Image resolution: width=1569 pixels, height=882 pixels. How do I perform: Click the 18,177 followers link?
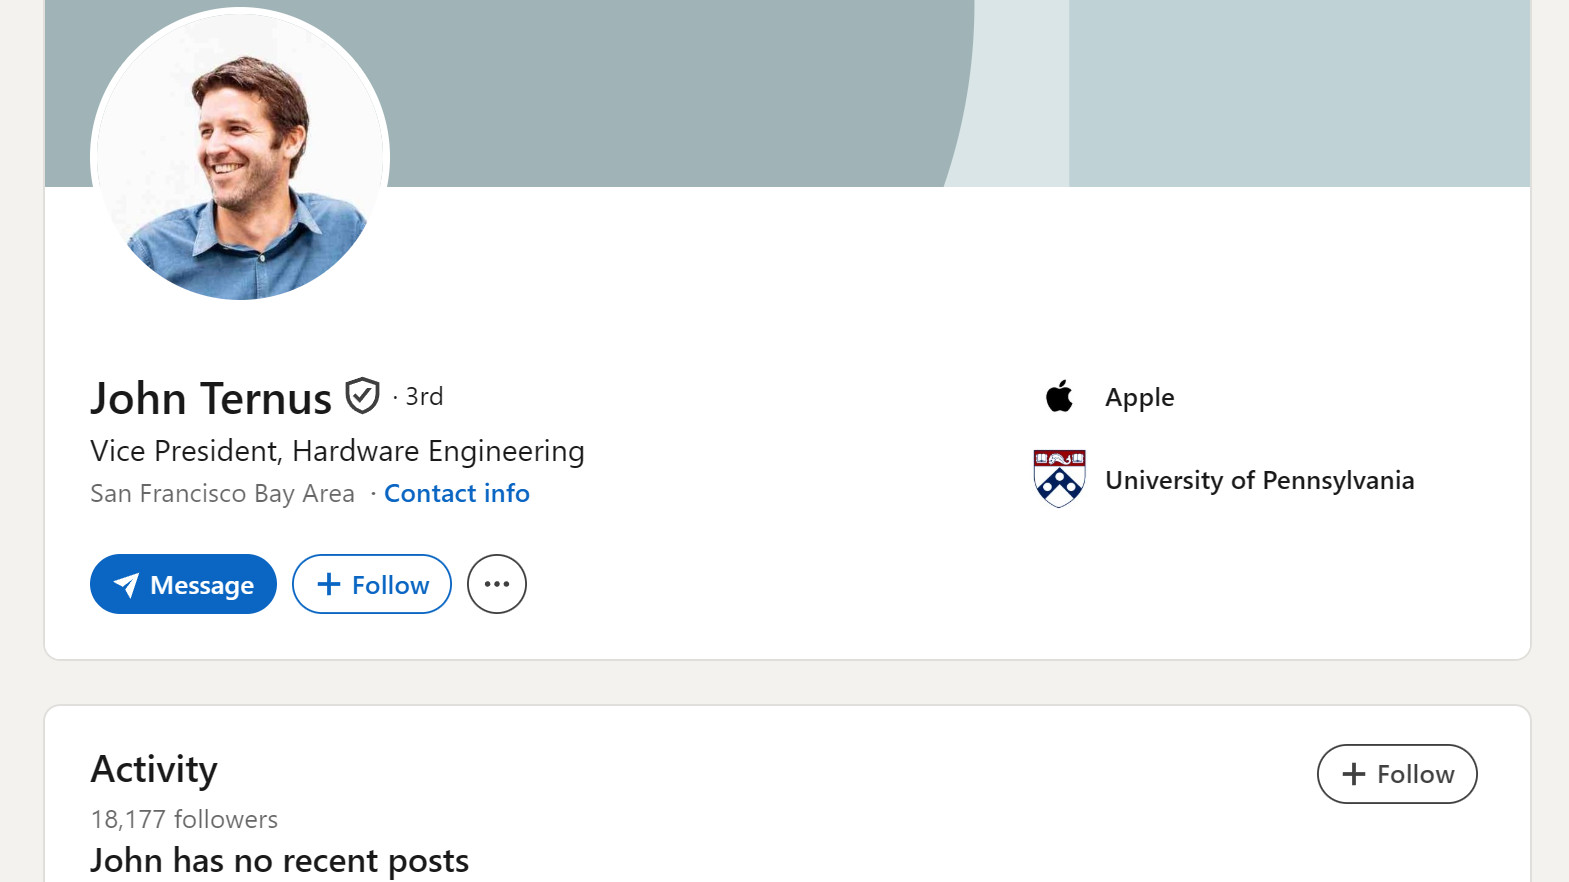[x=184, y=819]
